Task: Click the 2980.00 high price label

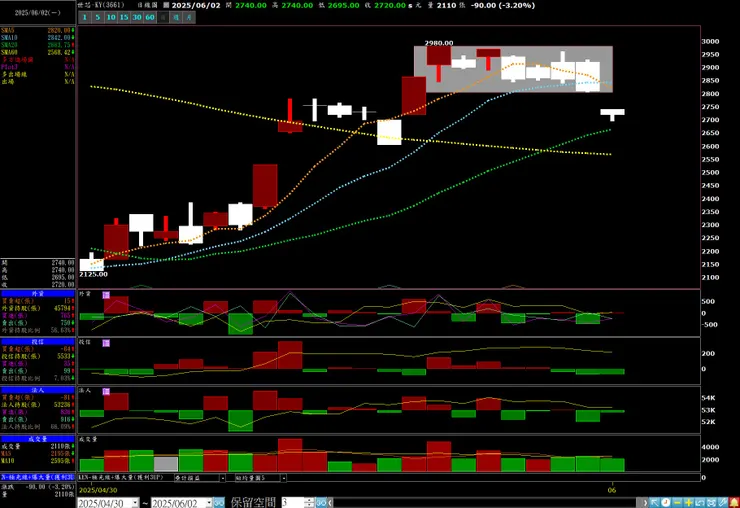Action: [439, 43]
